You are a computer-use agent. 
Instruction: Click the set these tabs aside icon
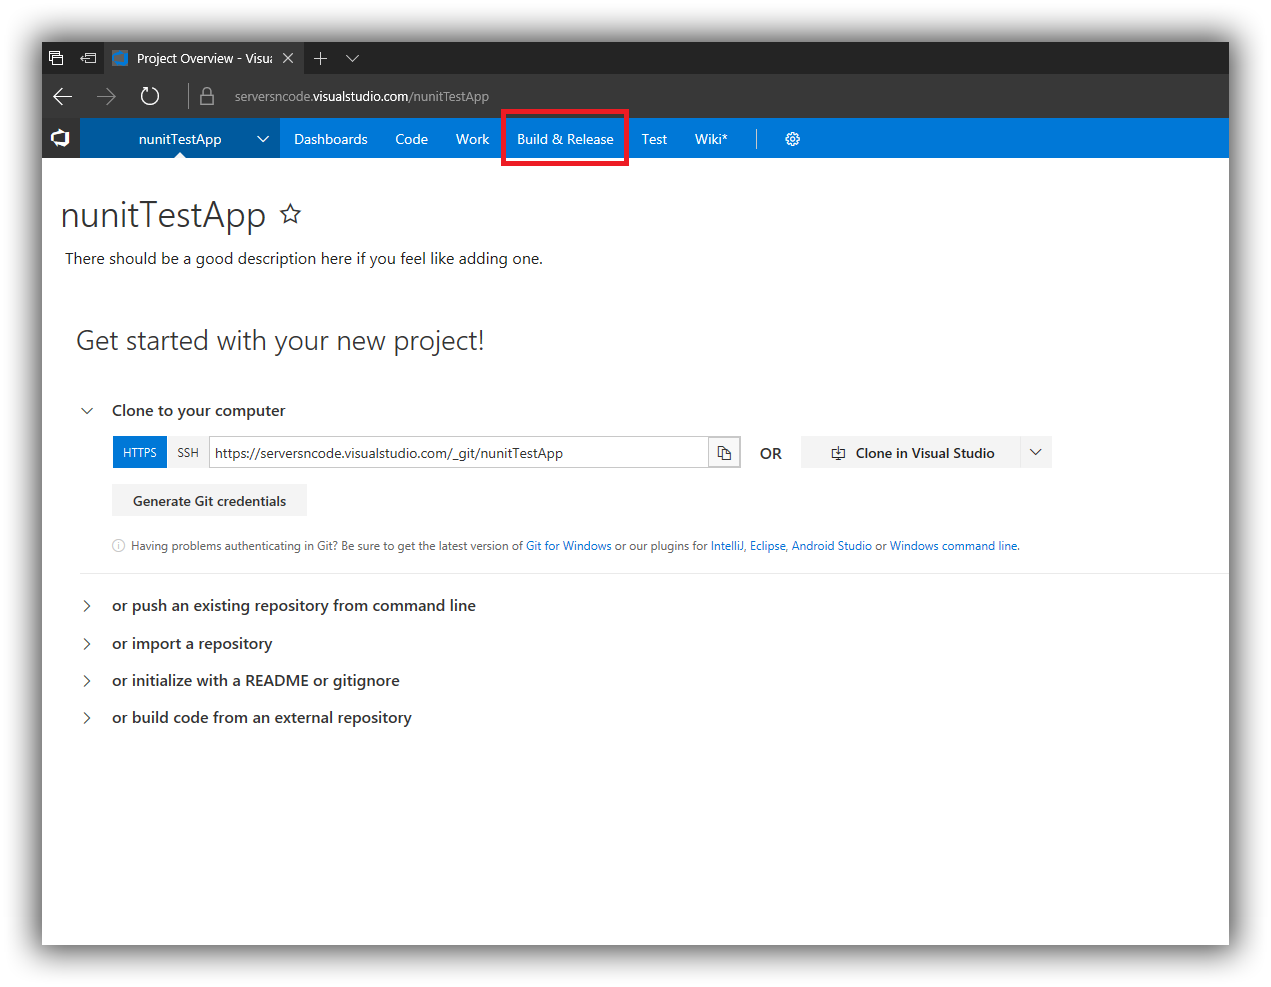click(x=88, y=58)
